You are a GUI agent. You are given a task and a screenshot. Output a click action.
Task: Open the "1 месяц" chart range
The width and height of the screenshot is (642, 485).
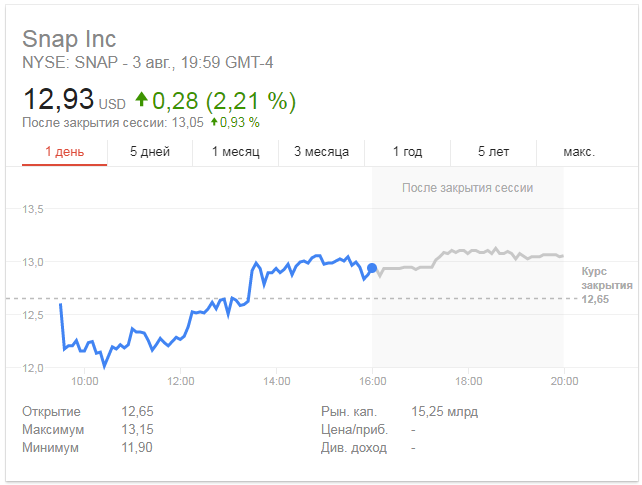(235, 152)
